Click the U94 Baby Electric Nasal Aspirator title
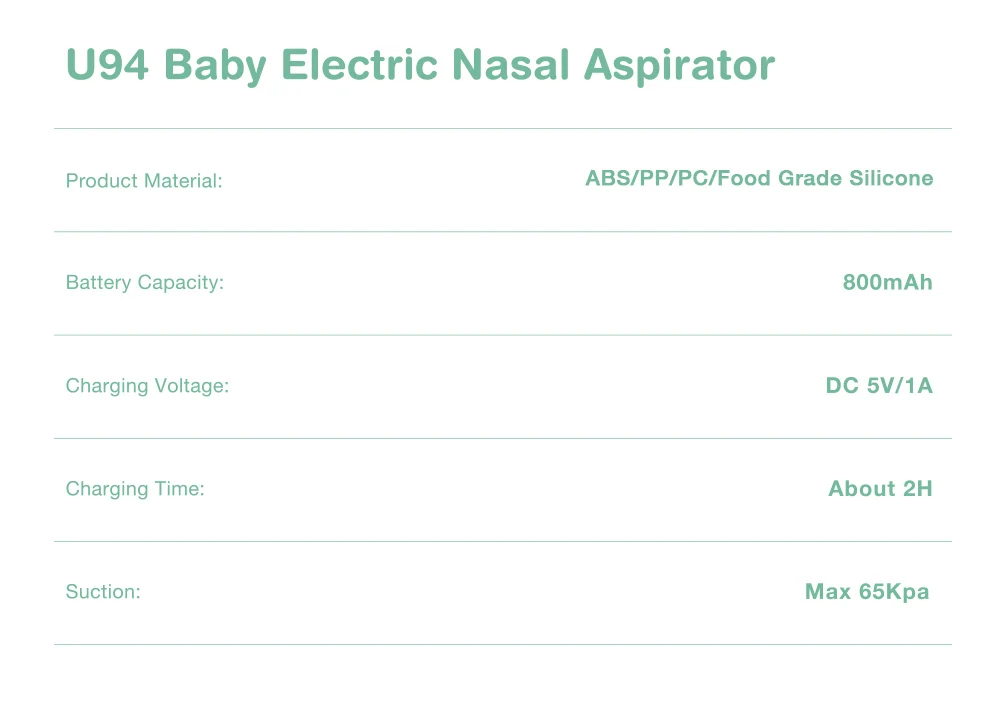This screenshot has height=708, width=1000. (x=420, y=65)
